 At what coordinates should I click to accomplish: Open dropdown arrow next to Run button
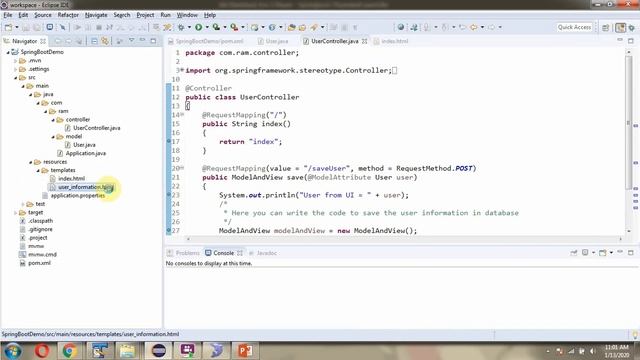(x=207, y=27)
